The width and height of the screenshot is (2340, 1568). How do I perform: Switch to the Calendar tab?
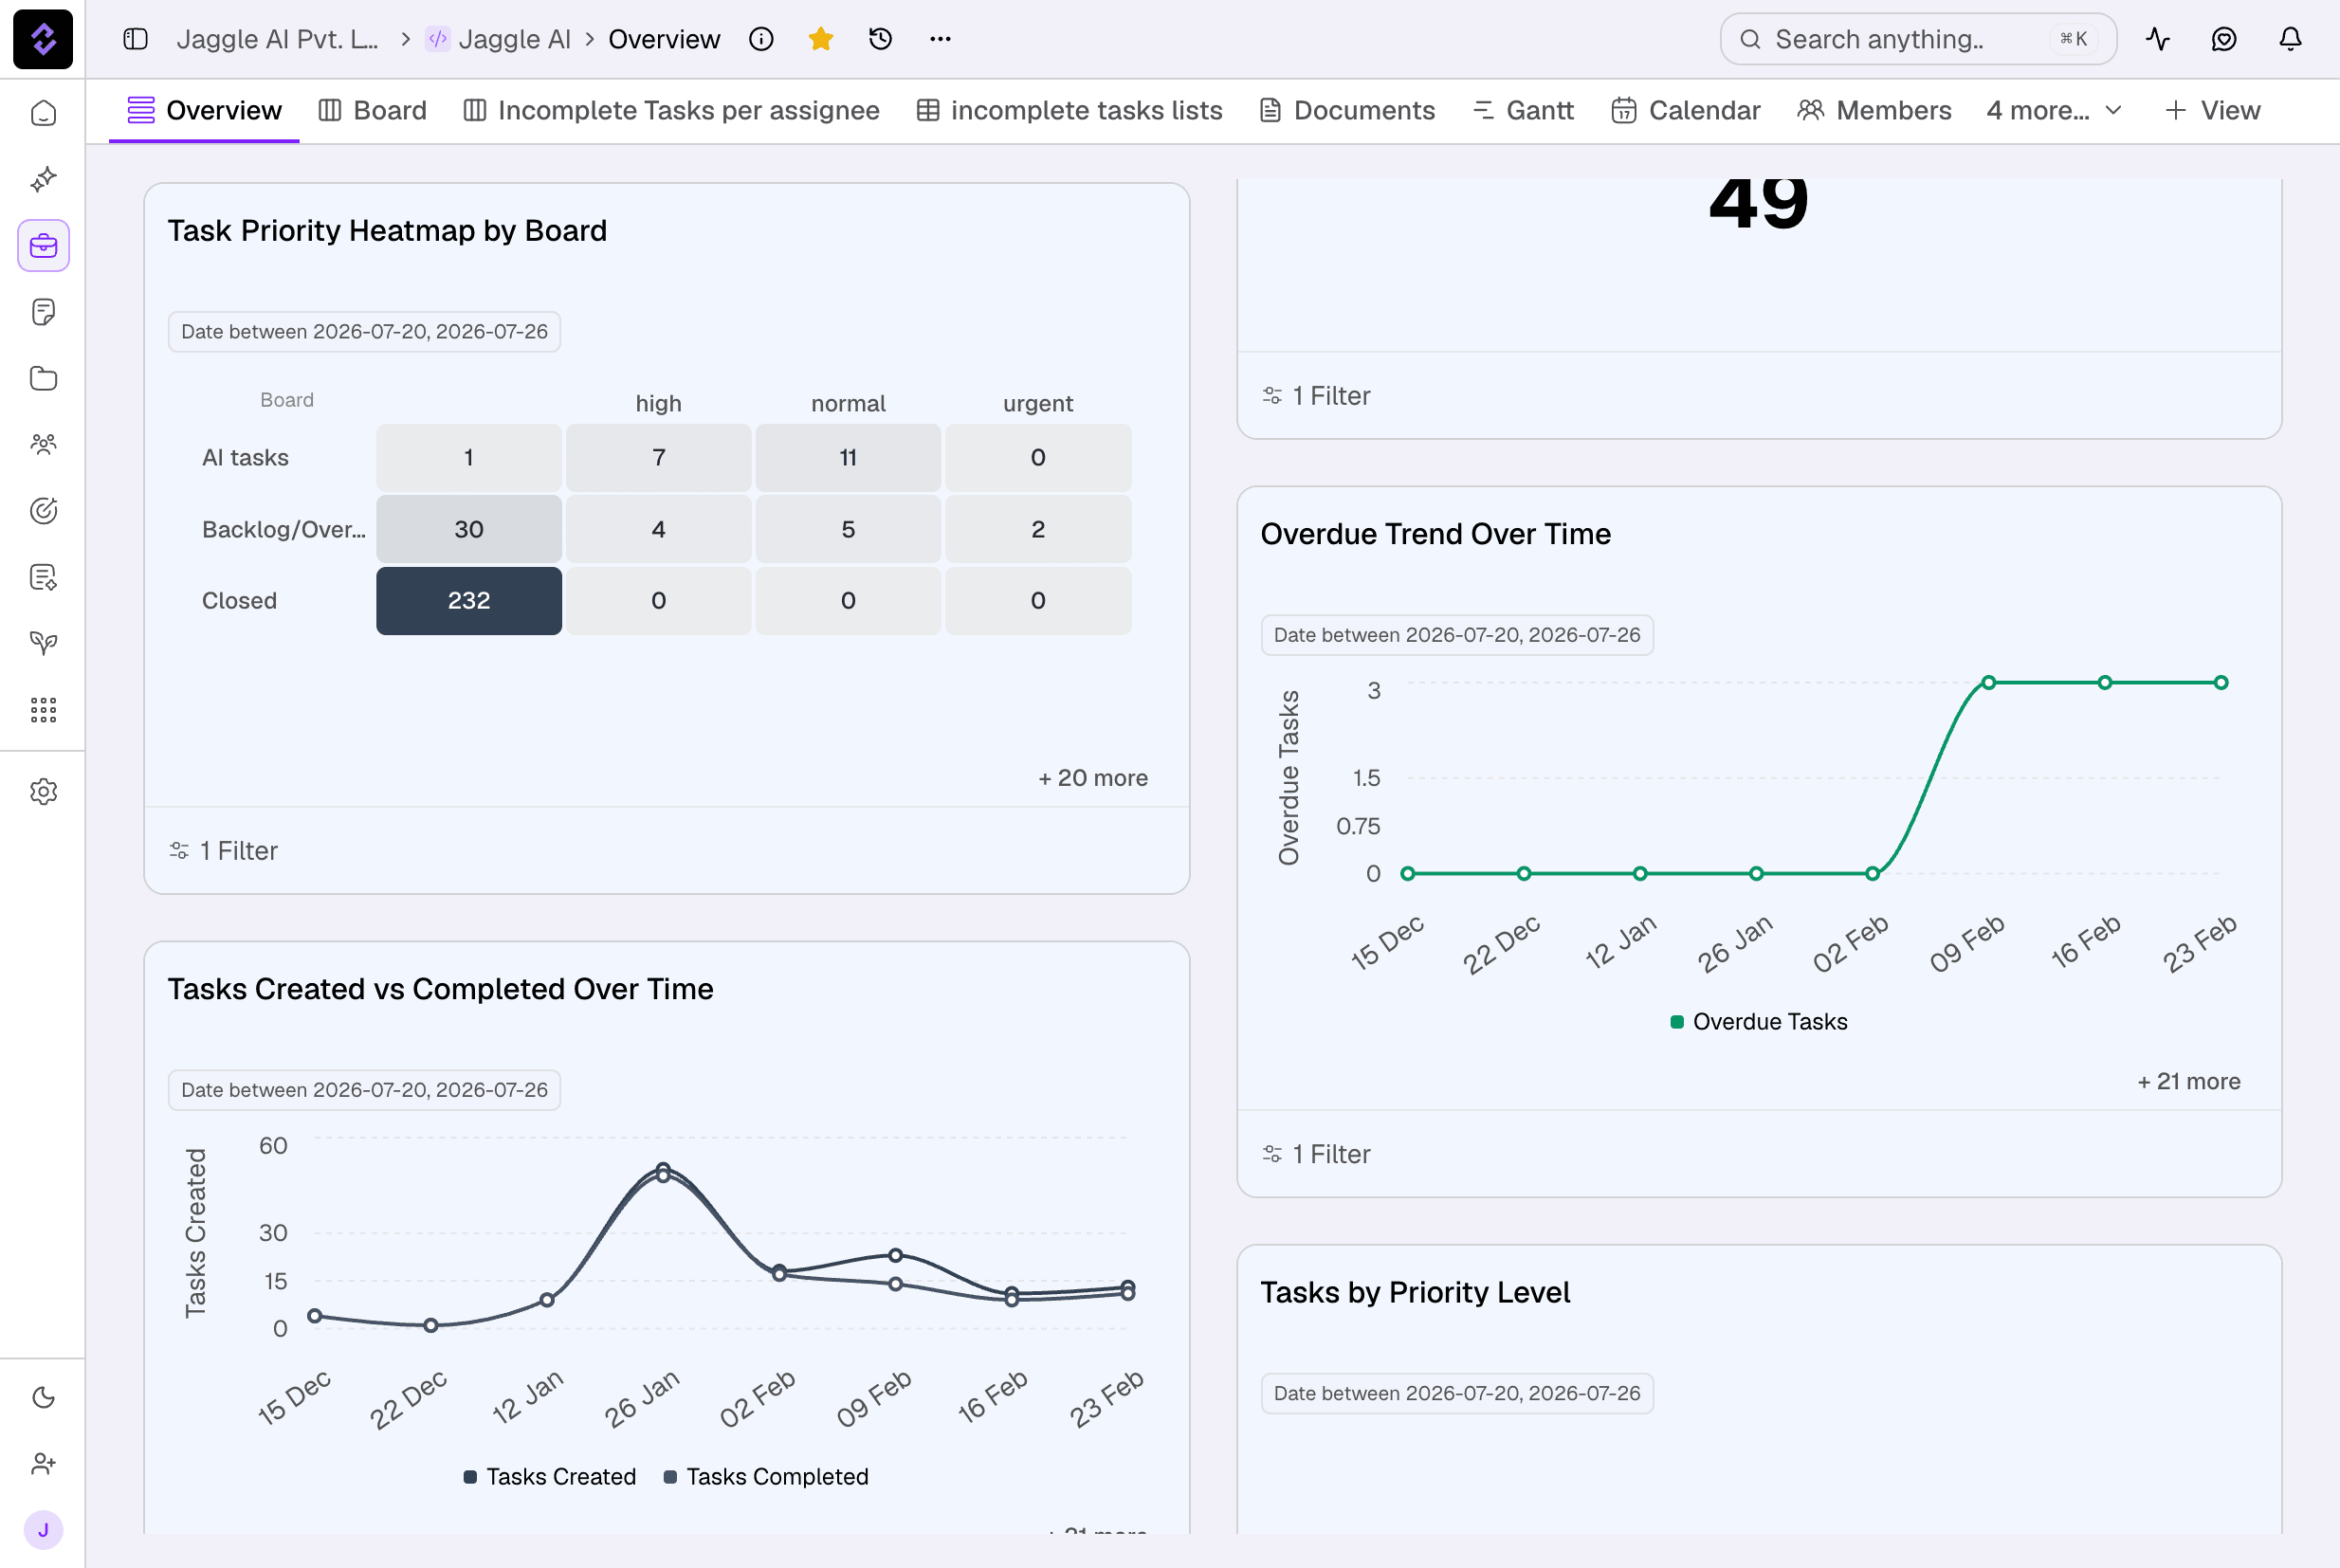(x=1685, y=110)
